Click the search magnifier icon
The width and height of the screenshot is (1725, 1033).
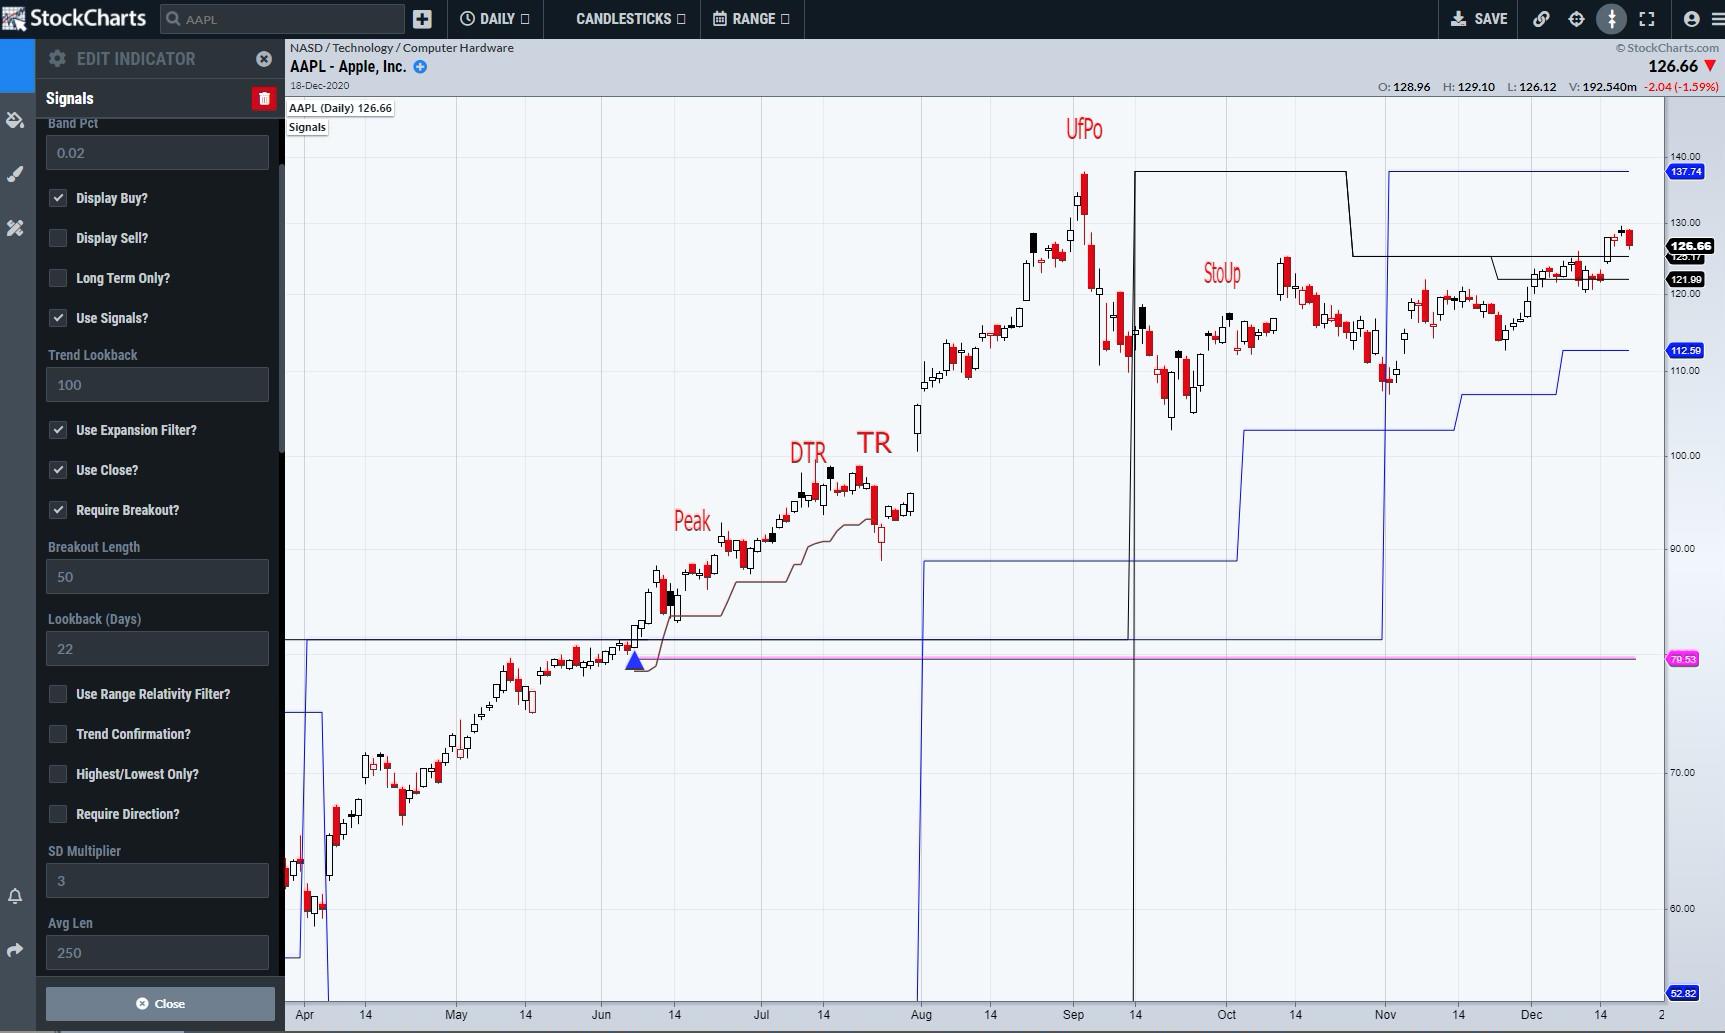click(x=173, y=19)
